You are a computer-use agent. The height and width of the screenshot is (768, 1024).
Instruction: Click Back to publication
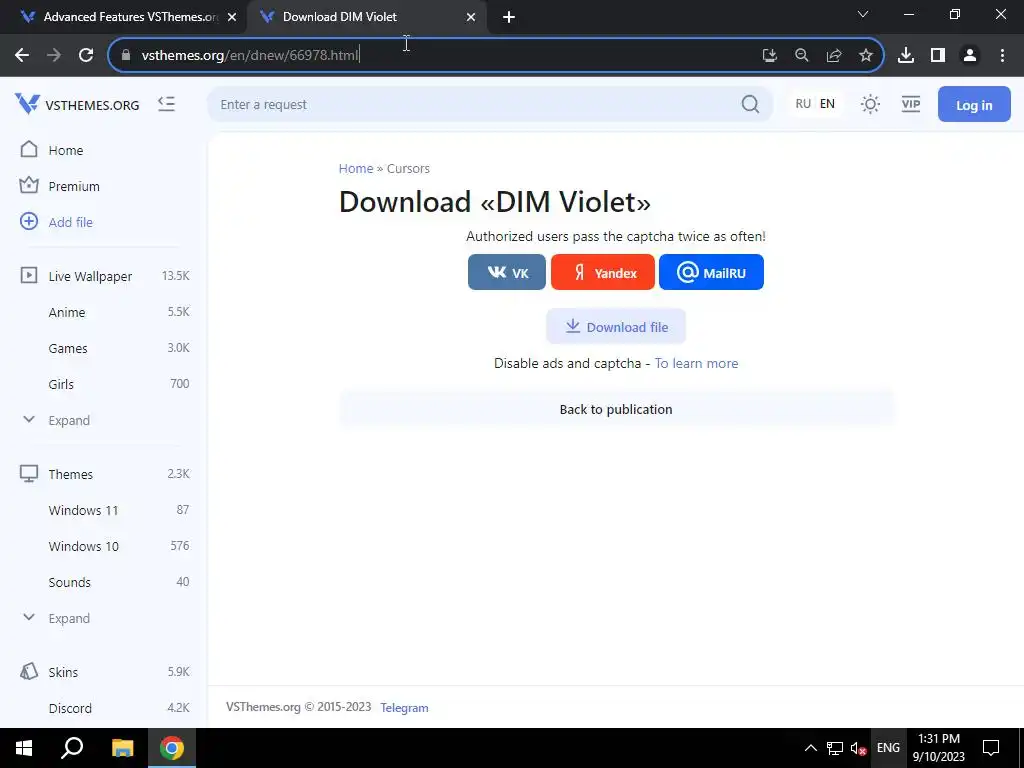click(x=616, y=409)
